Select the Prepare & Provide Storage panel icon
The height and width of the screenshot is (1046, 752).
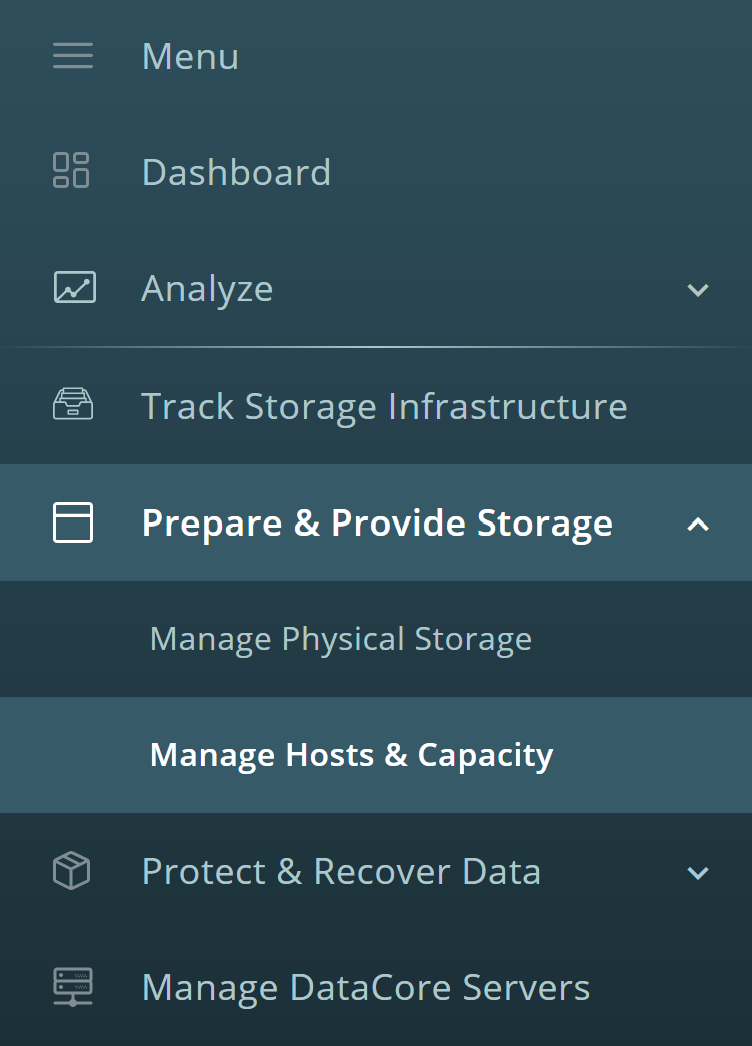[72, 522]
